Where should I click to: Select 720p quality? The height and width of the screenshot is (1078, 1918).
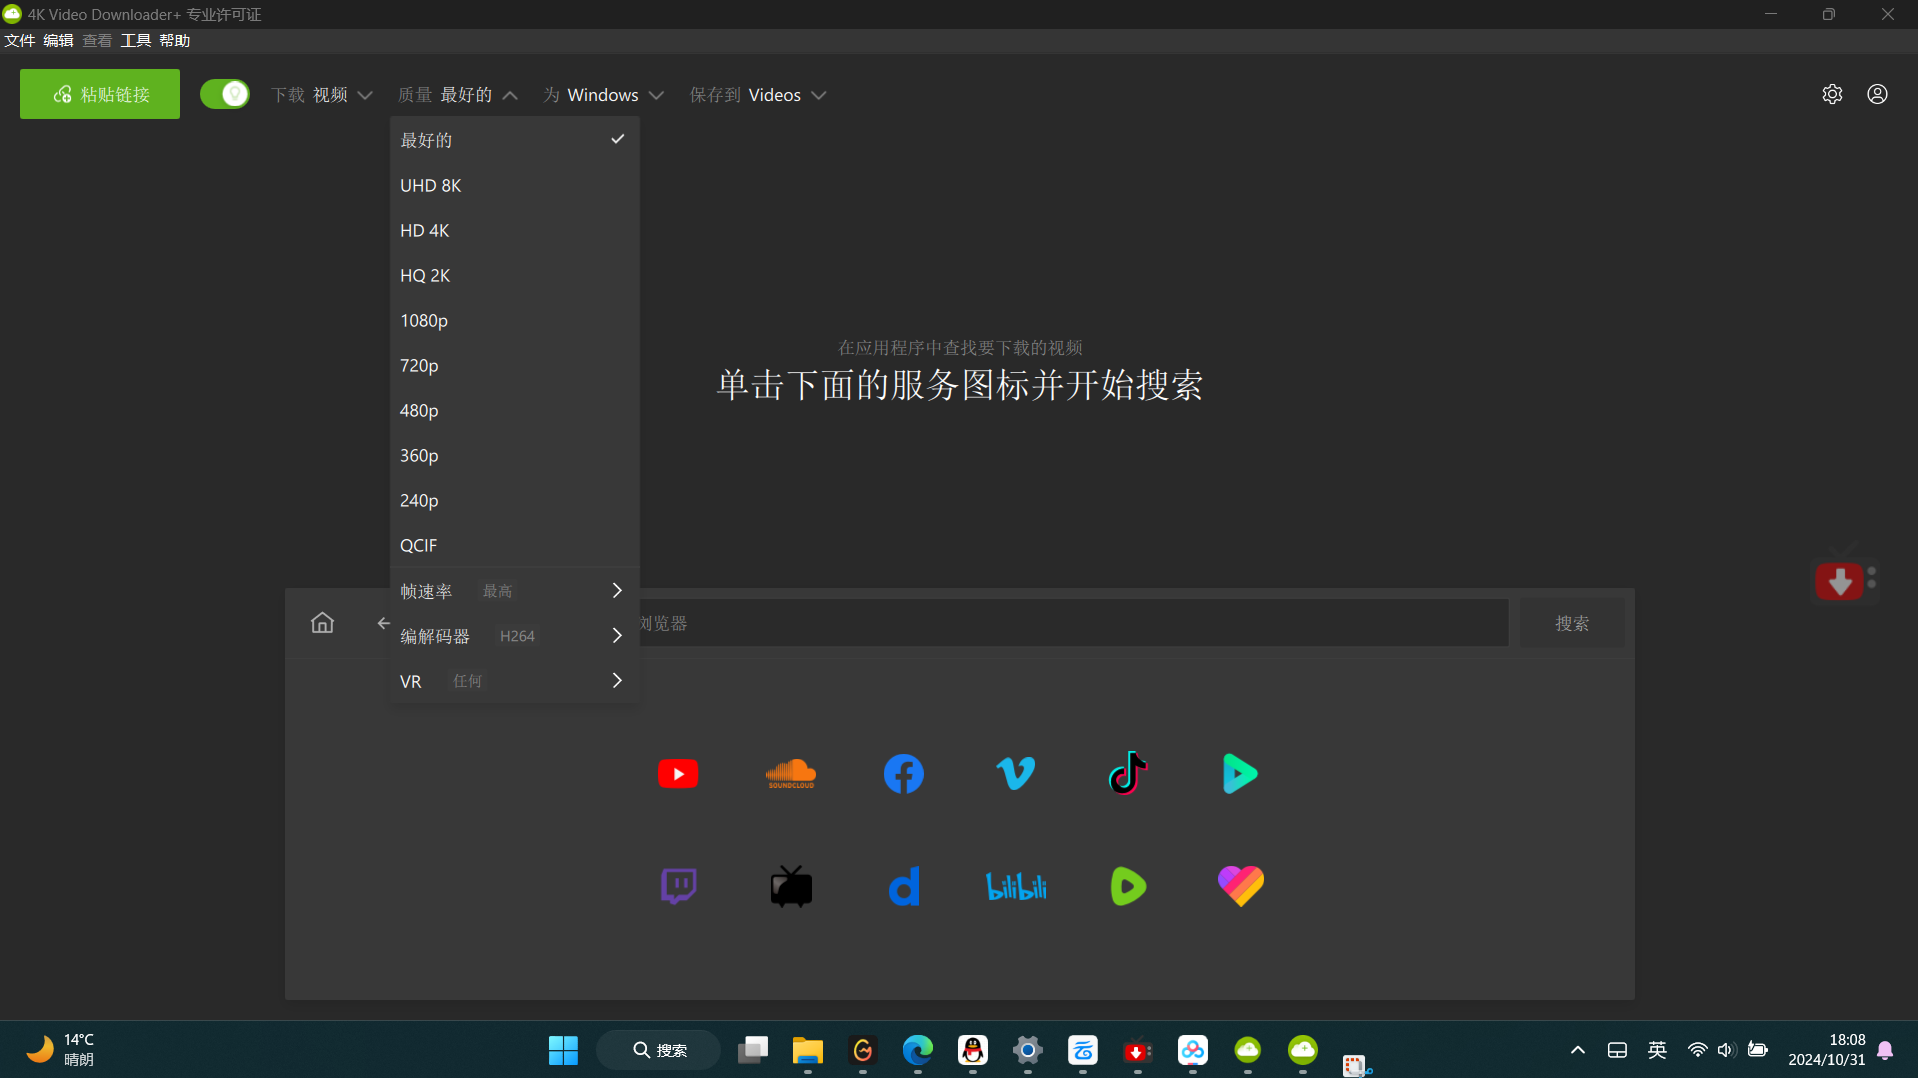click(x=514, y=365)
